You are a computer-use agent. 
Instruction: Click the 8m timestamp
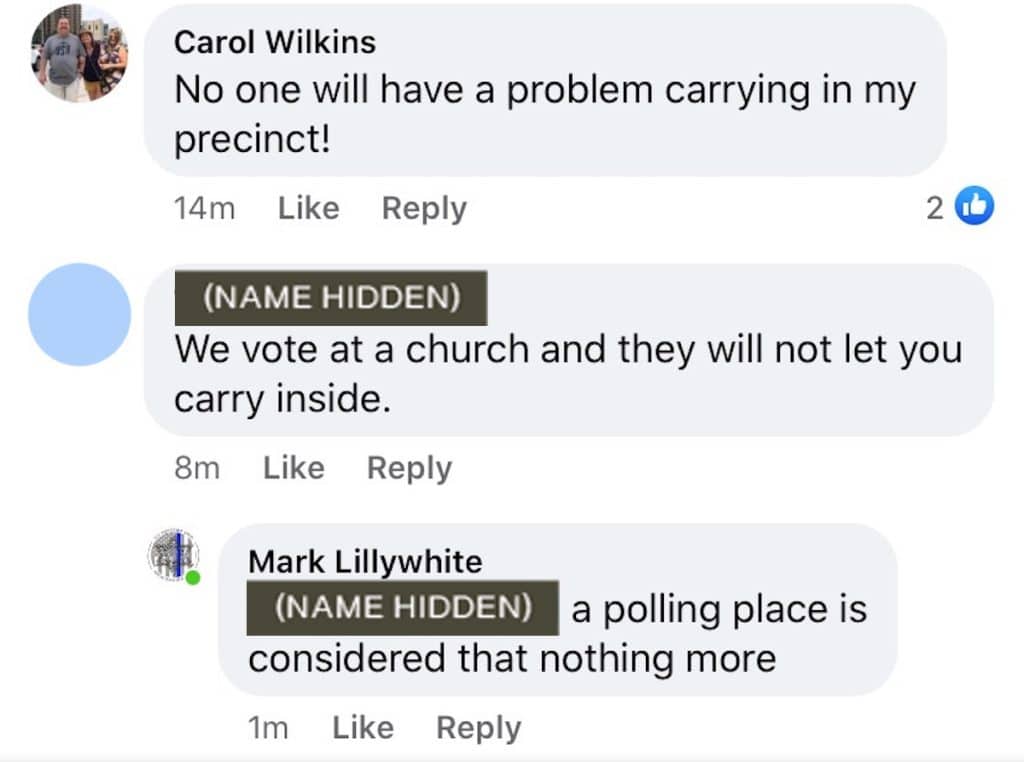tap(196, 468)
